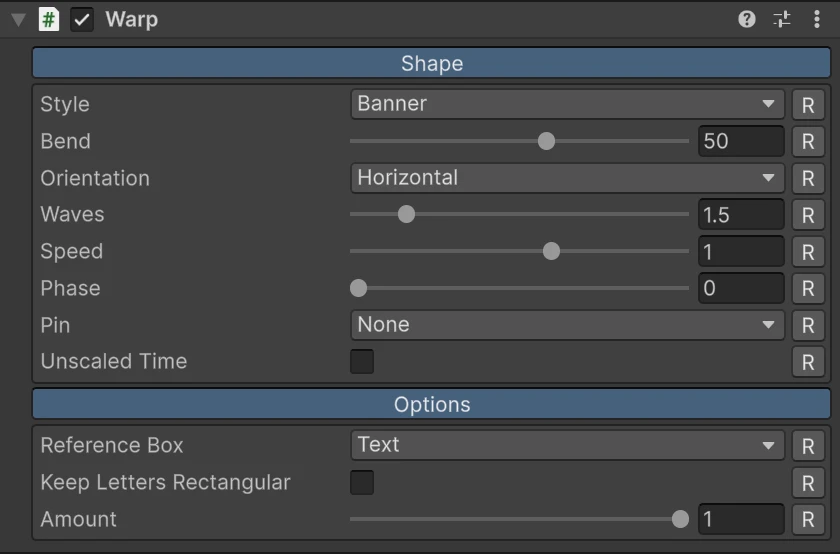Image resolution: width=840 pixels, height=554 pixels.
Task: Click the Waves value field showing 1.5
Action: 741,214
